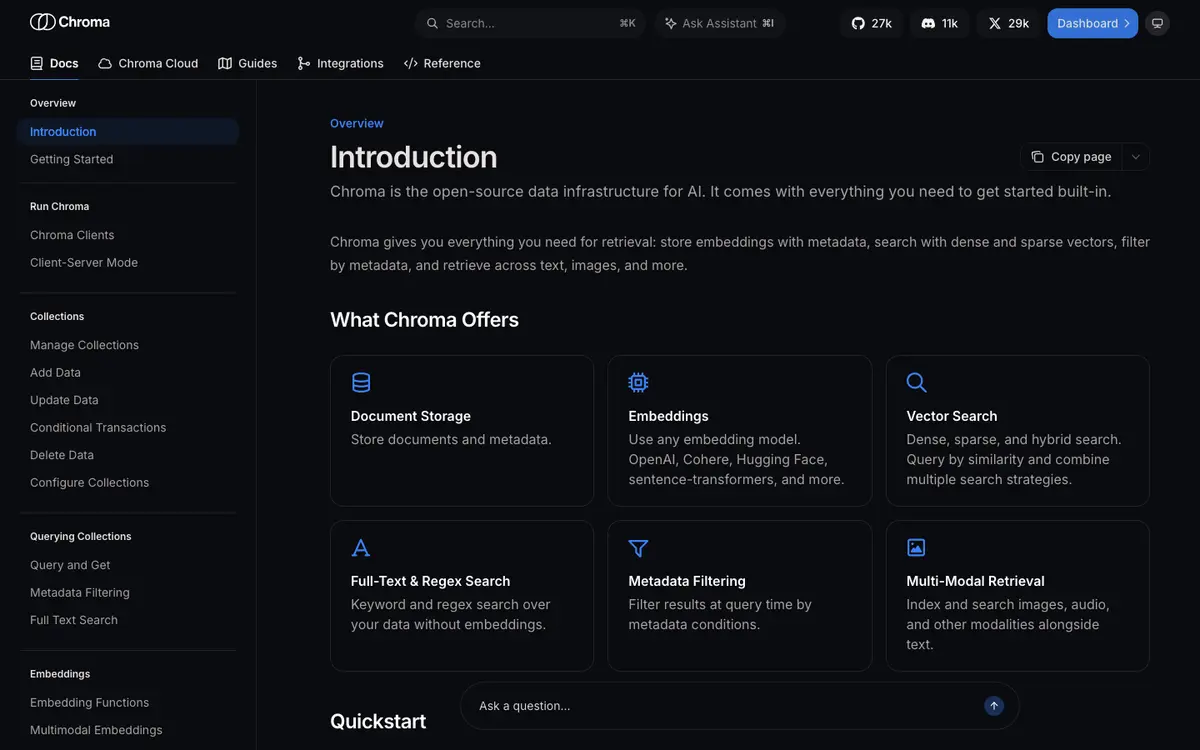Click the Copy page button

pos(1072,157)
